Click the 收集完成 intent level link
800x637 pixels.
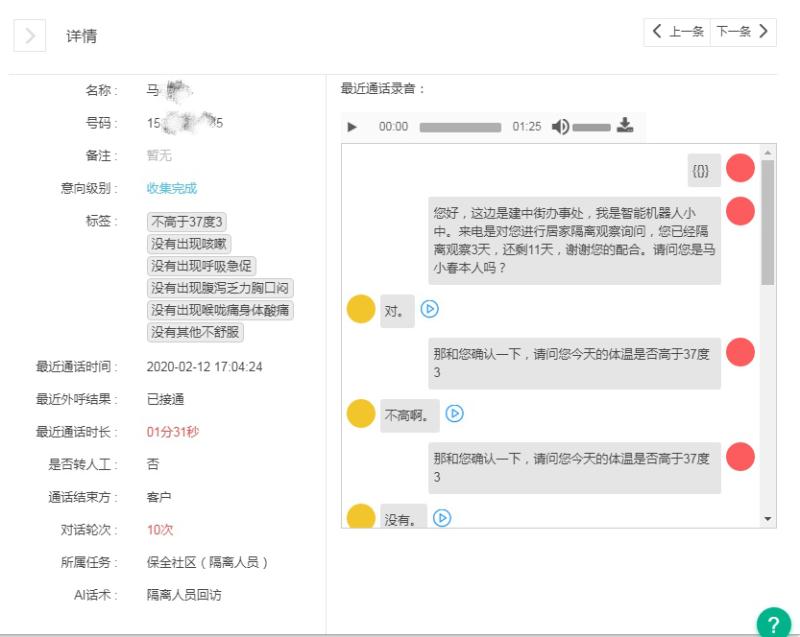172,188
